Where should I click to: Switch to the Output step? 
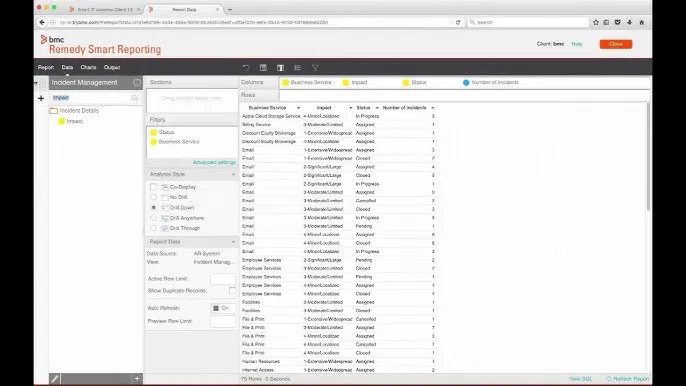coord(112,67)
